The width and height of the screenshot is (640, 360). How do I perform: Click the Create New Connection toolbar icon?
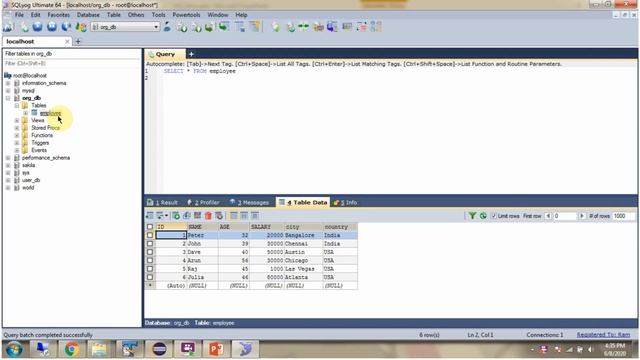(x=8, y=27)
